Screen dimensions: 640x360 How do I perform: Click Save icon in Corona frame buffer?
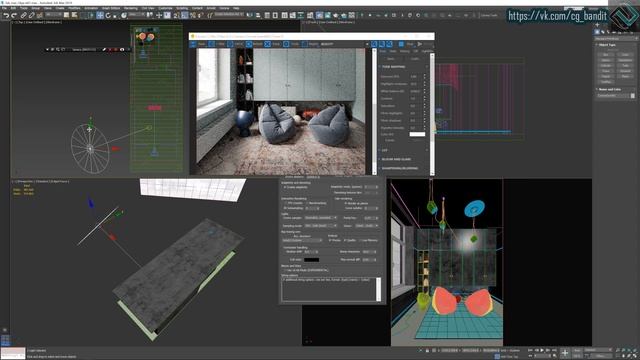[x=193, y=44]
